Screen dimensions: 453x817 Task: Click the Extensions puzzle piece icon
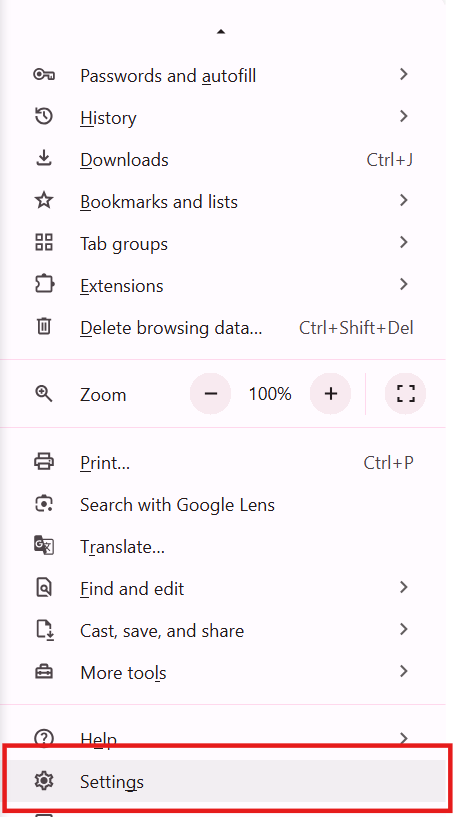(44, 285)
